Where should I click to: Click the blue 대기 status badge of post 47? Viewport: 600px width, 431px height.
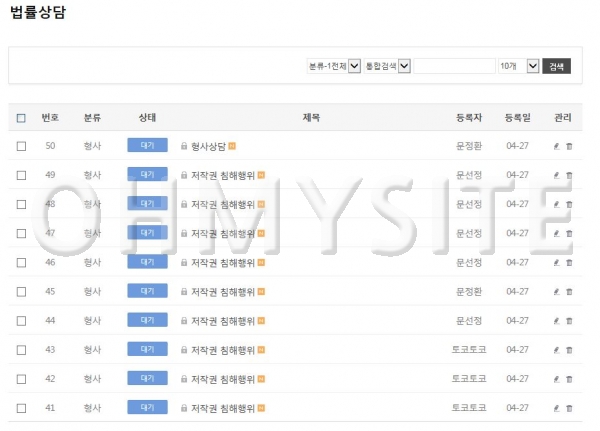(x=147, y=233)
